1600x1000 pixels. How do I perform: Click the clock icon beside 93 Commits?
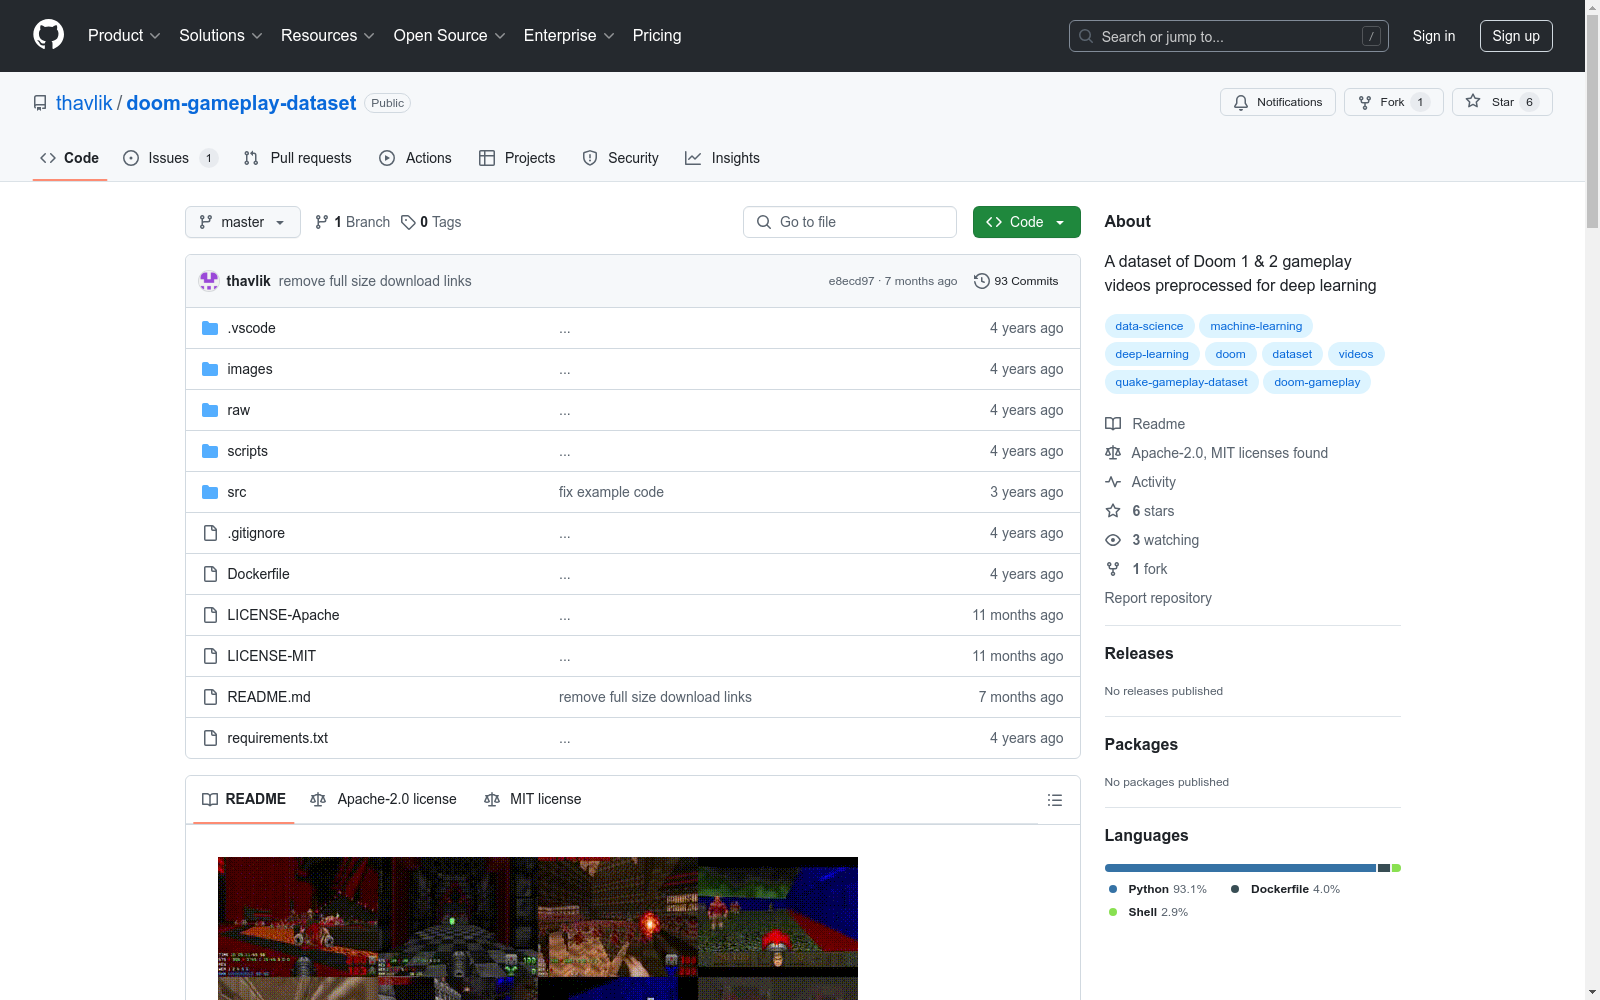point(982,281)
